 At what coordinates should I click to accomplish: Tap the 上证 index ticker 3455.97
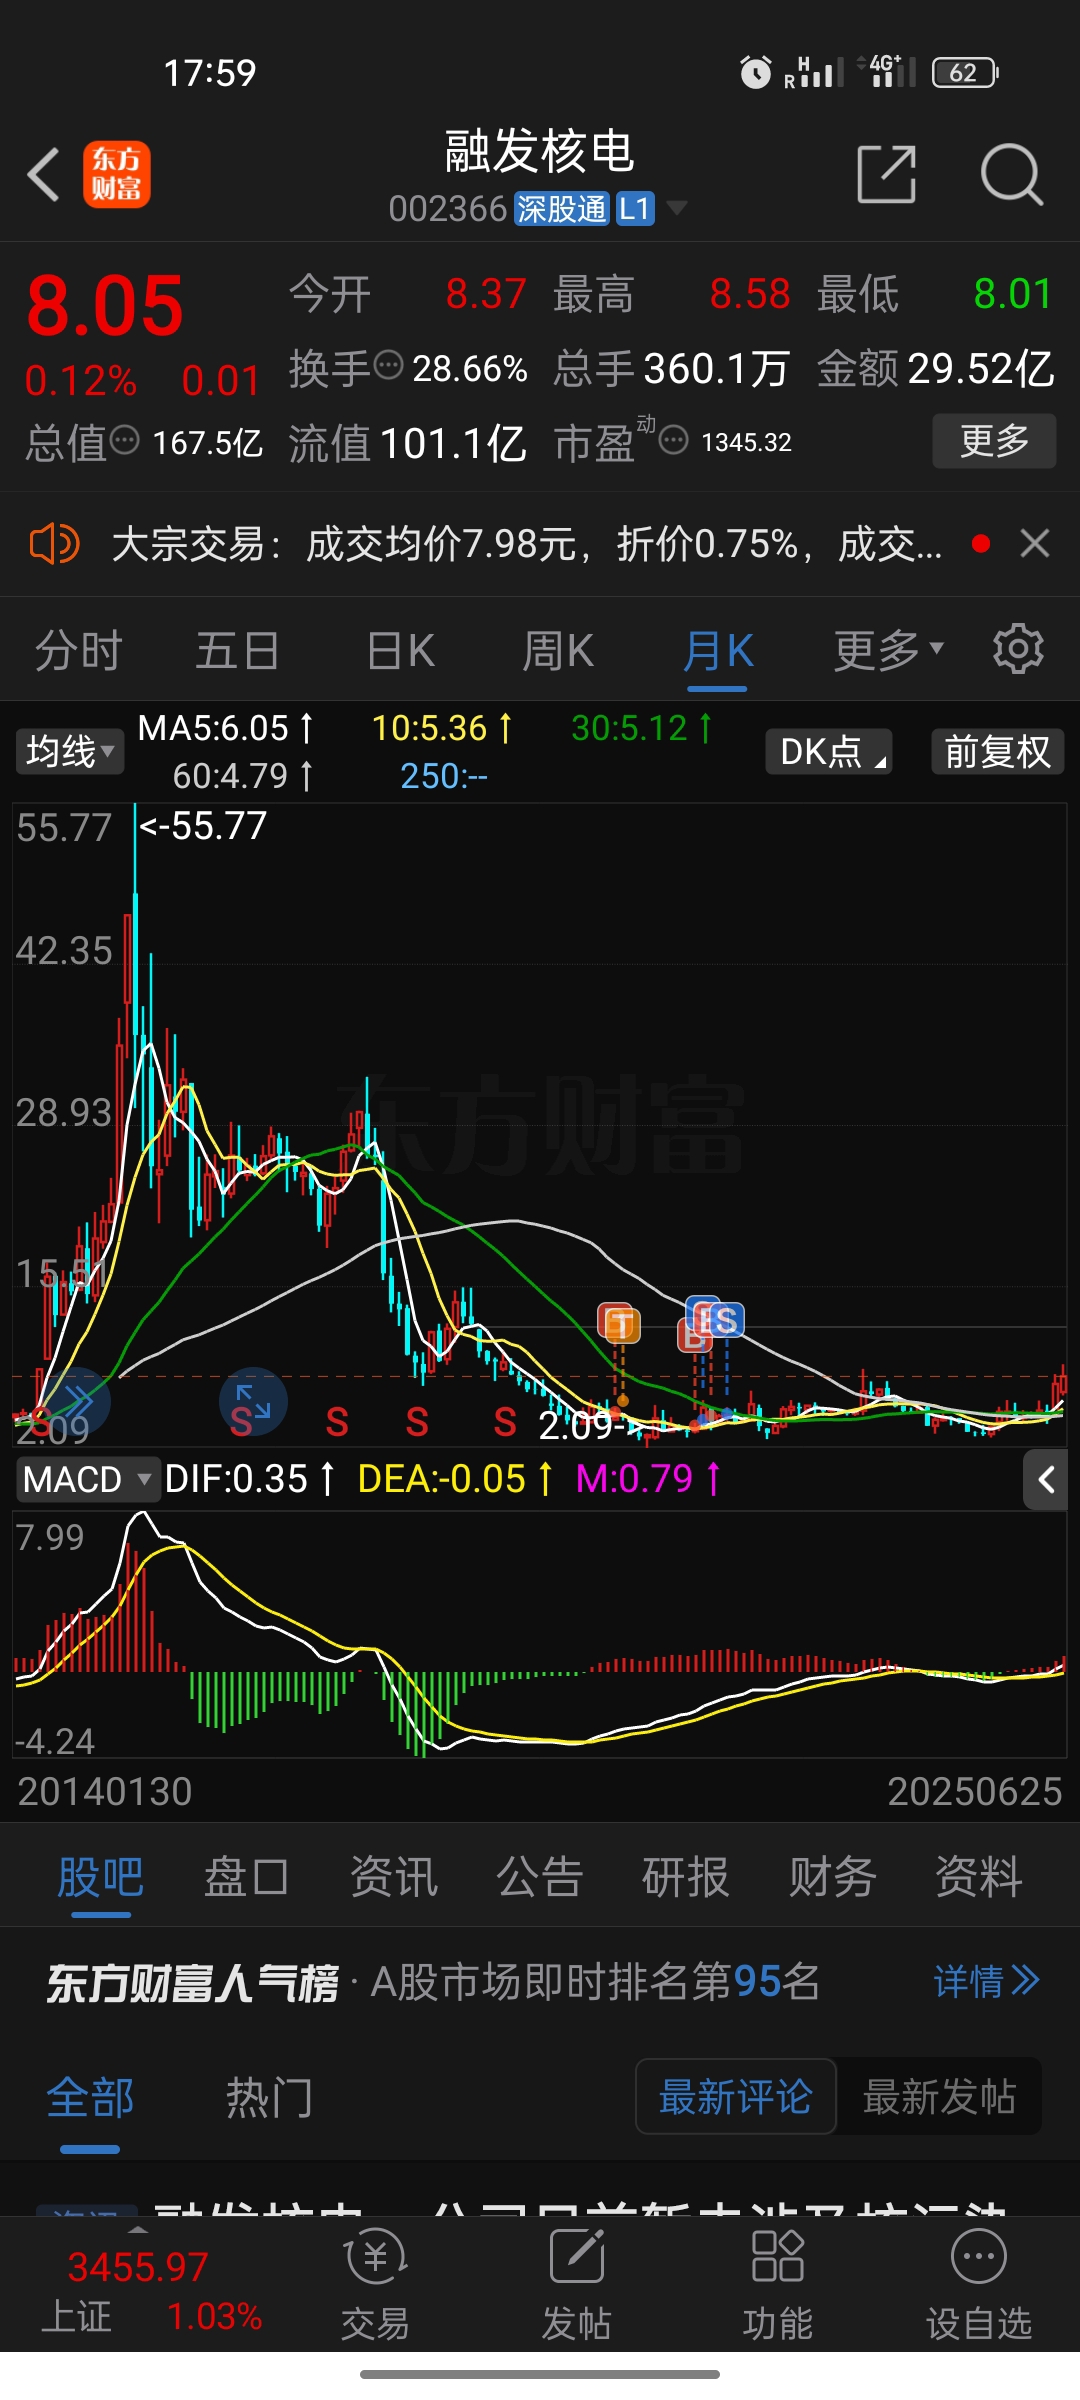coord(138,2267)
